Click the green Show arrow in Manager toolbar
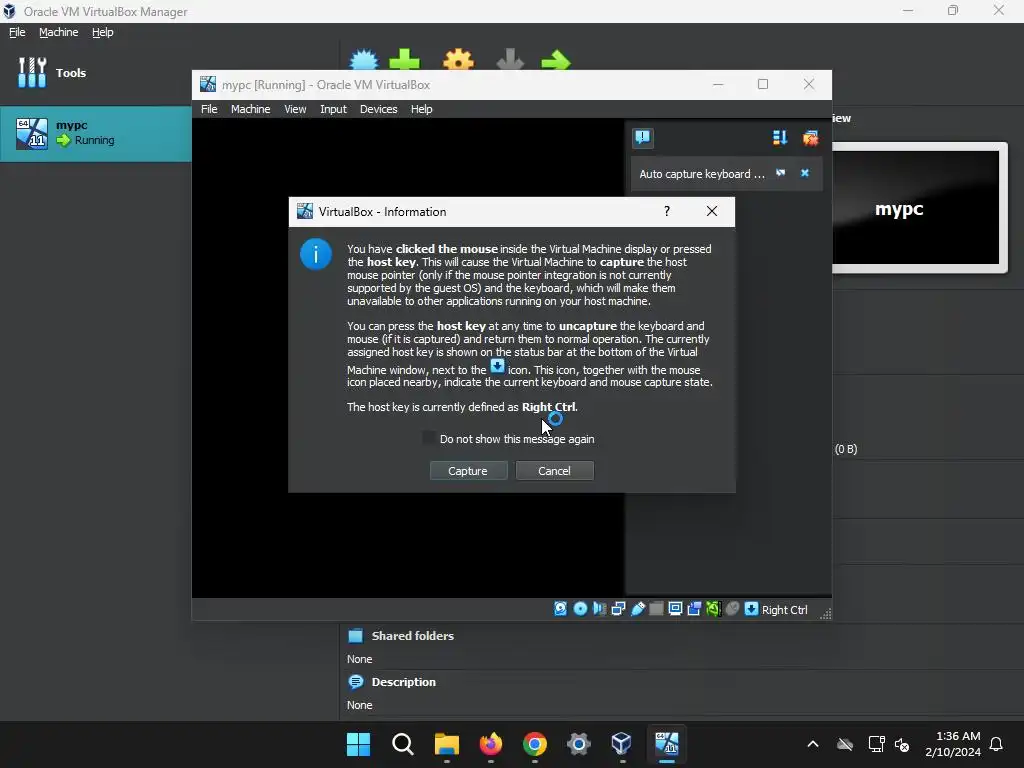This screenshot has height=768, width=1024. tap(556, 61)
